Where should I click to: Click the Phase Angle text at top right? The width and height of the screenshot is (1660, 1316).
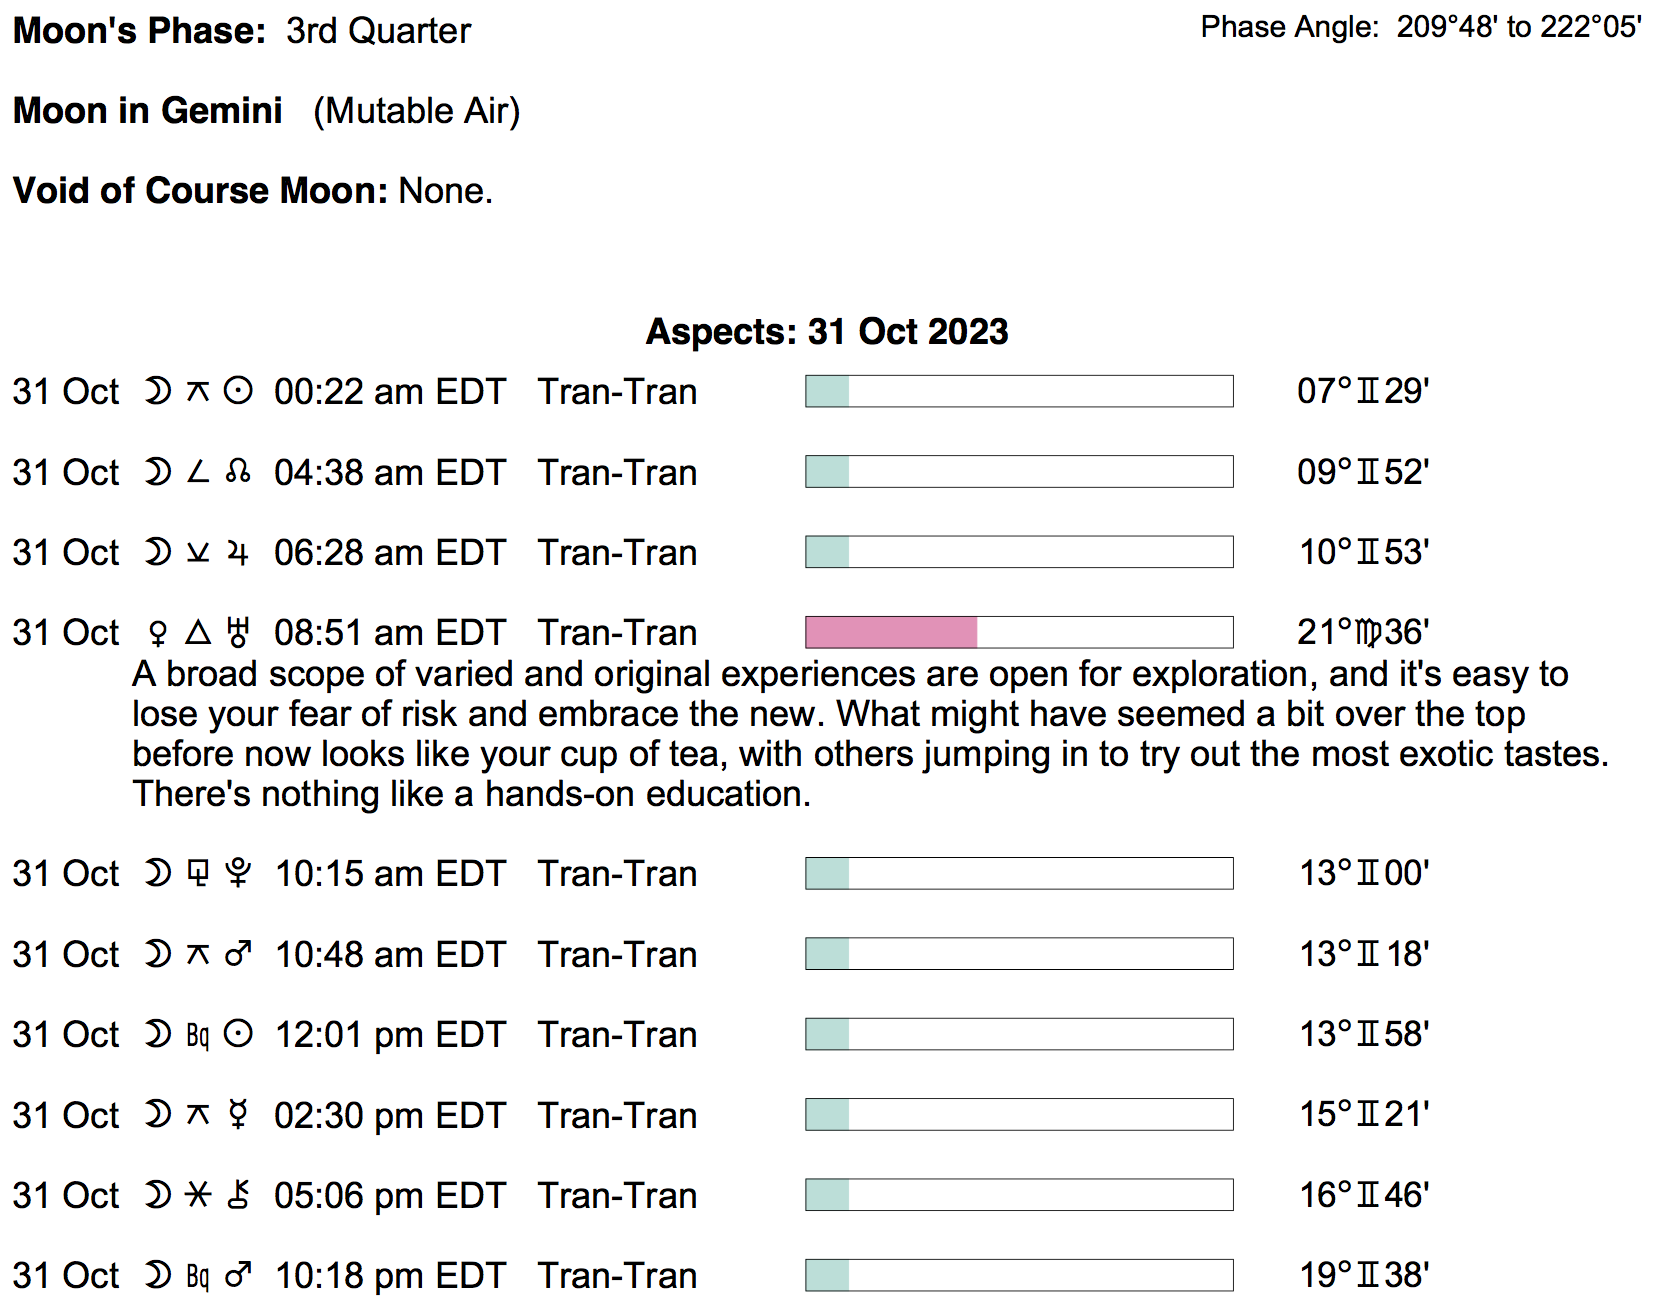(x=1420, y=27)
